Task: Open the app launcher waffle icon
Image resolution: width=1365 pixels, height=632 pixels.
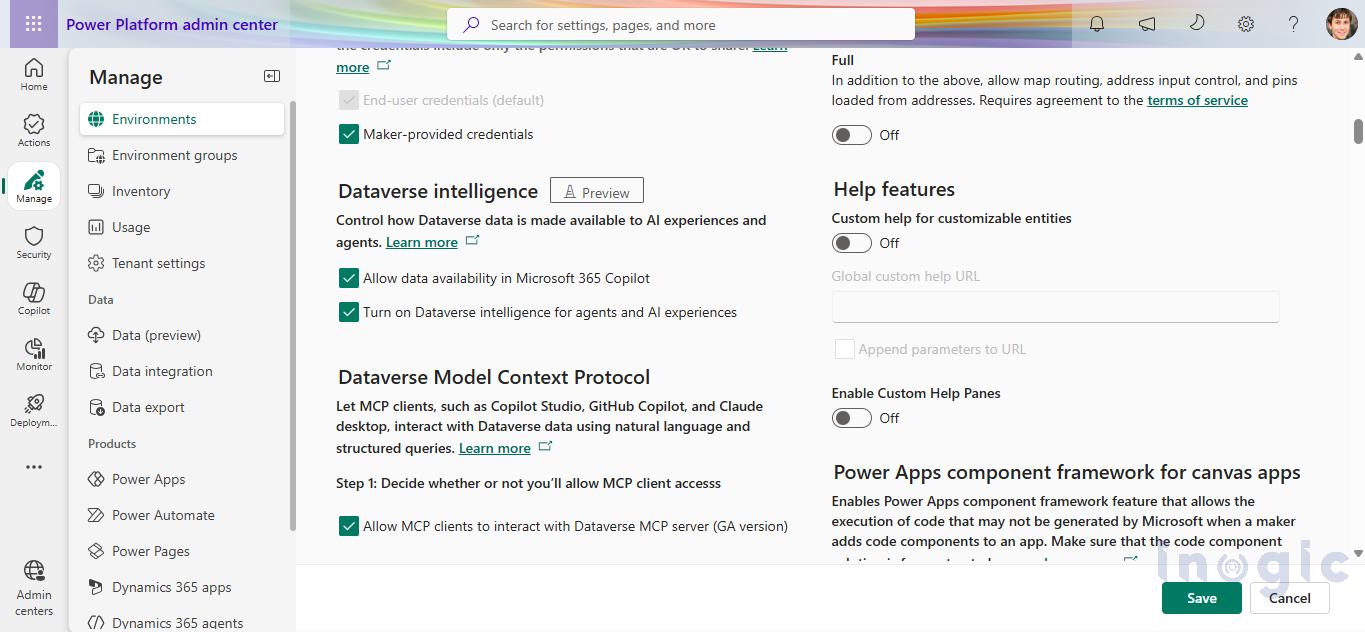Action: tap(33, 24)
